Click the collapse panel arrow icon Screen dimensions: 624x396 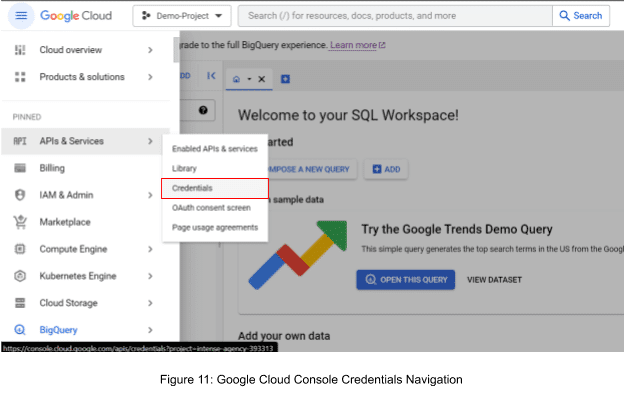pyautogui.click(x=211, y=76)
